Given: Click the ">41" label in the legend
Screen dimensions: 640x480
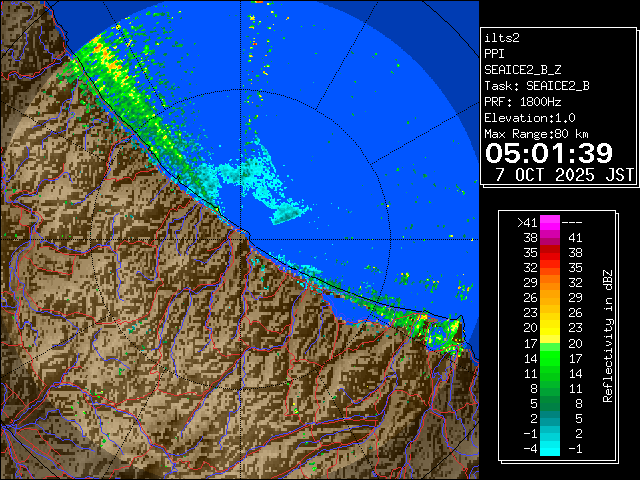Looking at the screenshot, I should pos(527,222).
